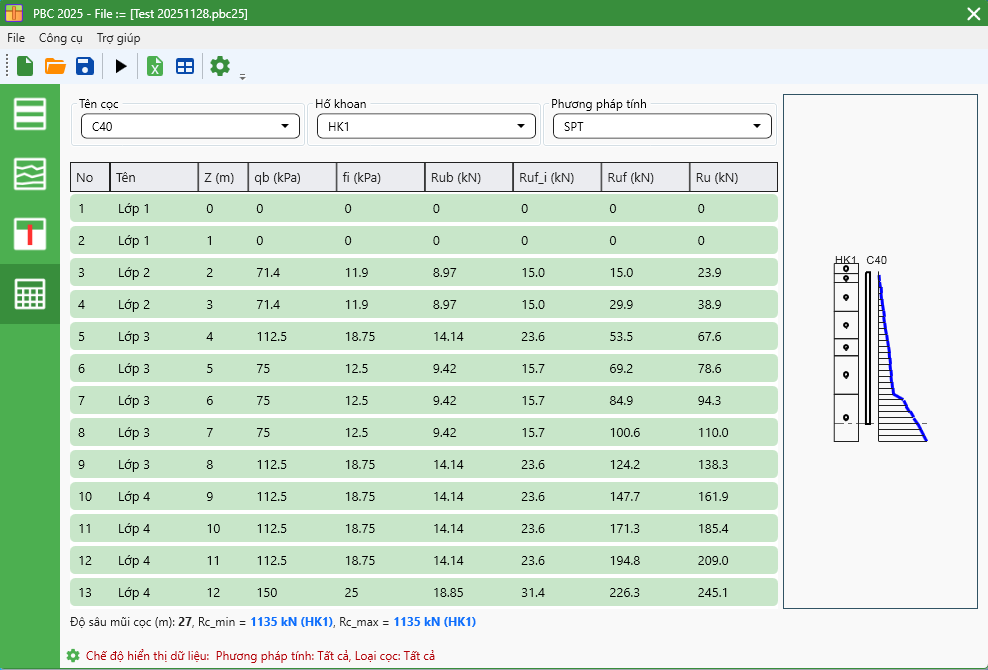Image resolution: width=988 pixels, height=670 pixels.
Task: Export results to Excel
Action: (x=155, y=66)
